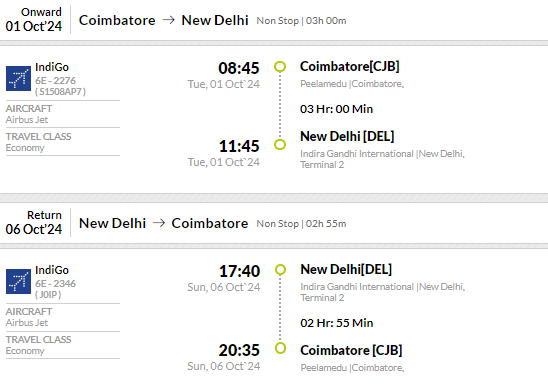548x390 pixels.
Task: Select the Onward 01 Oct'24 date label
Action: (x=34, y=20)
